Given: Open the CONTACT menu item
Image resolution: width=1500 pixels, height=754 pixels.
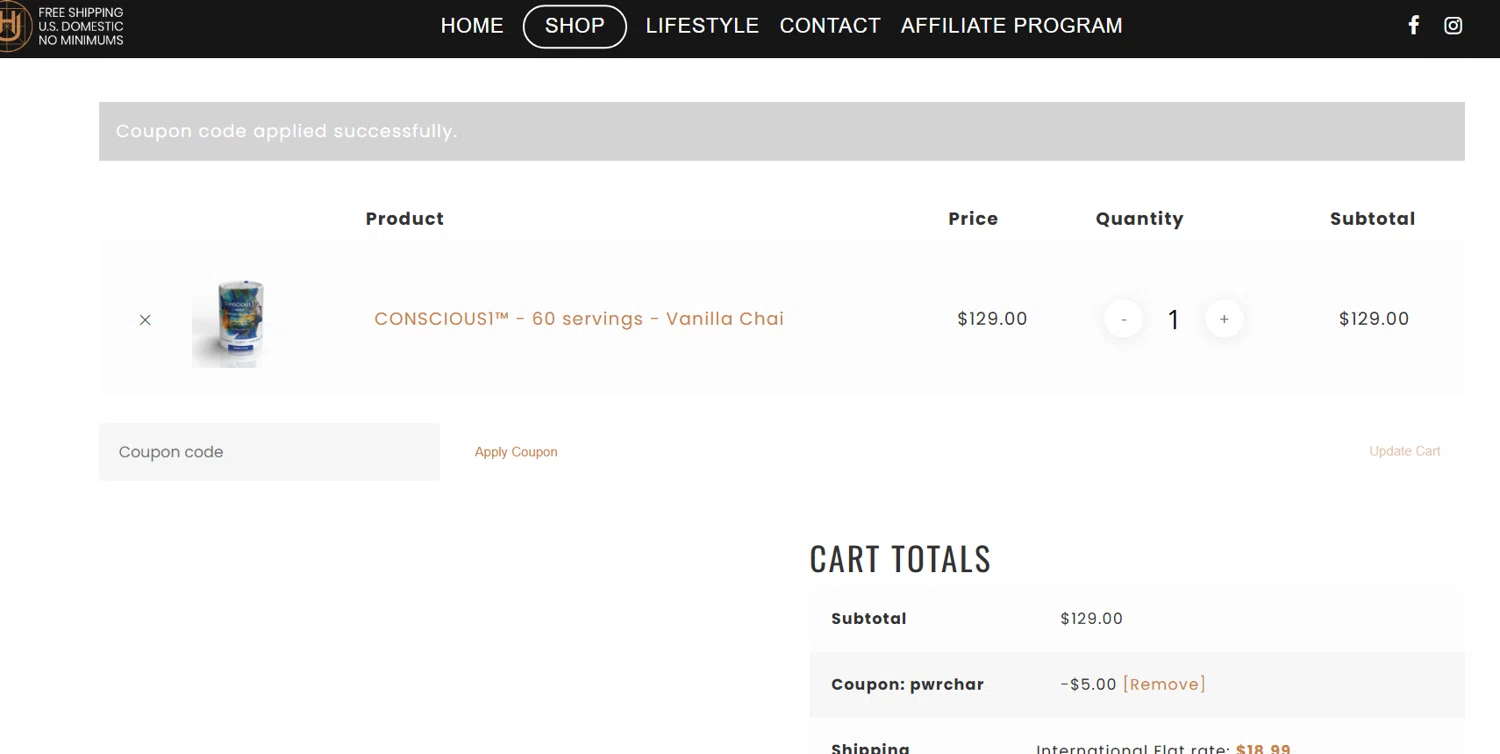Looking at the screenshot, I should [x=830, y=26].
